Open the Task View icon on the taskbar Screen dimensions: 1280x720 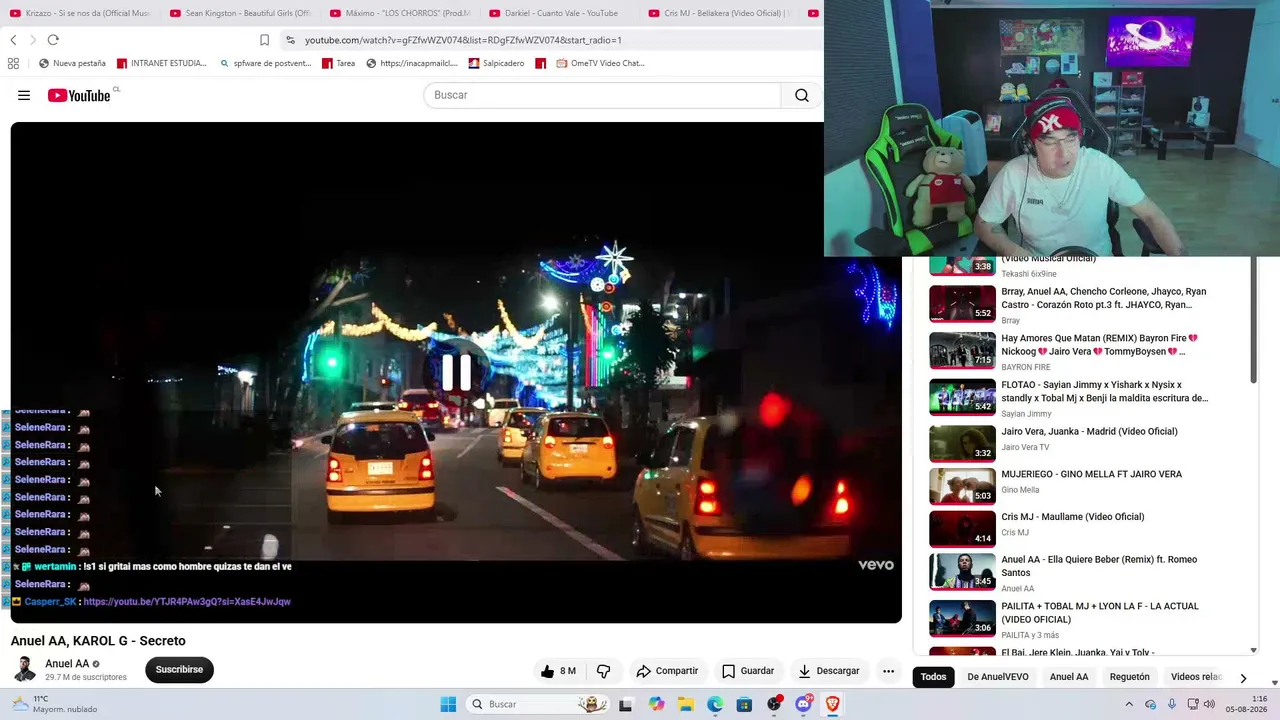coord(626,704)
